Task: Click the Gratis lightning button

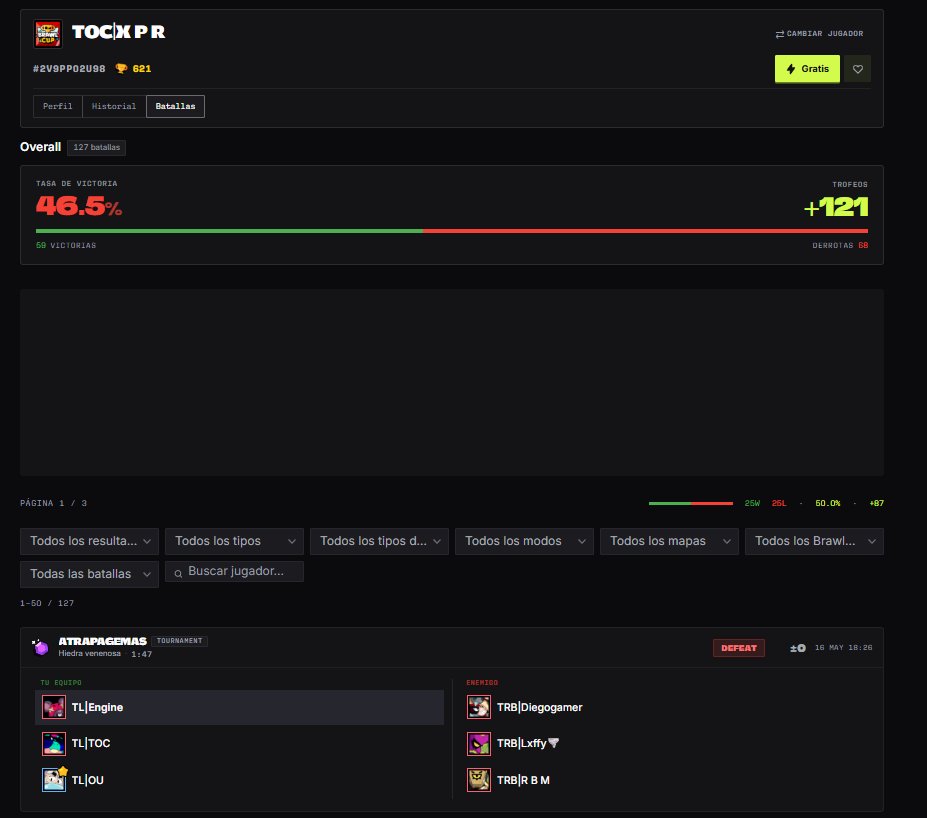Action: 807,69
